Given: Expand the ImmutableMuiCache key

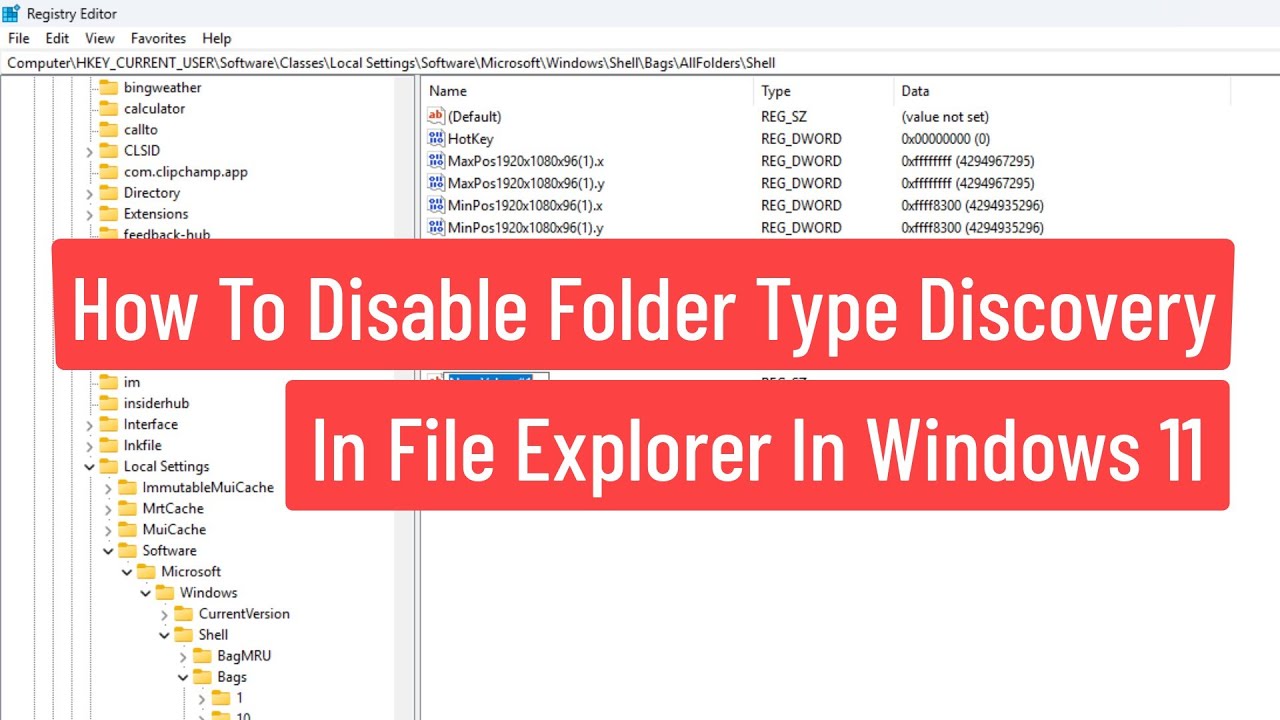Looking at the screenshot, I should point(108,488).
